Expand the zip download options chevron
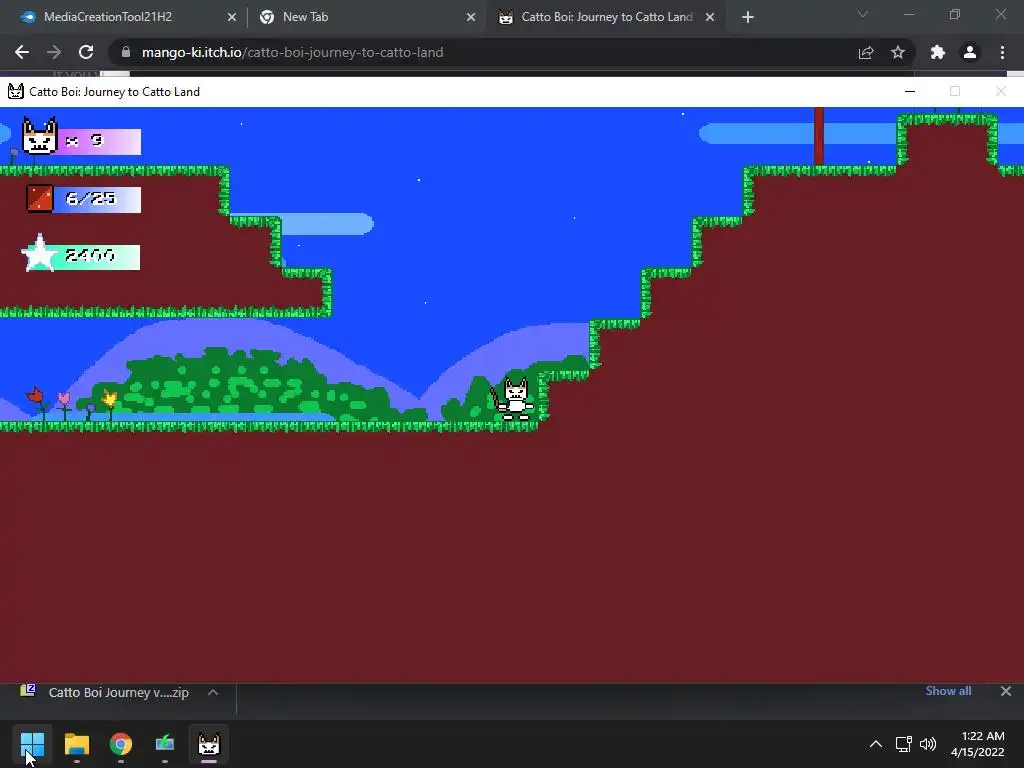 [x=213, y=692]
